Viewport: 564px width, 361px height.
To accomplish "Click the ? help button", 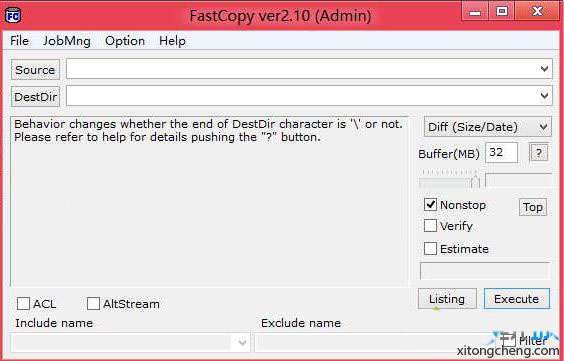I will (x=538, y=153).
